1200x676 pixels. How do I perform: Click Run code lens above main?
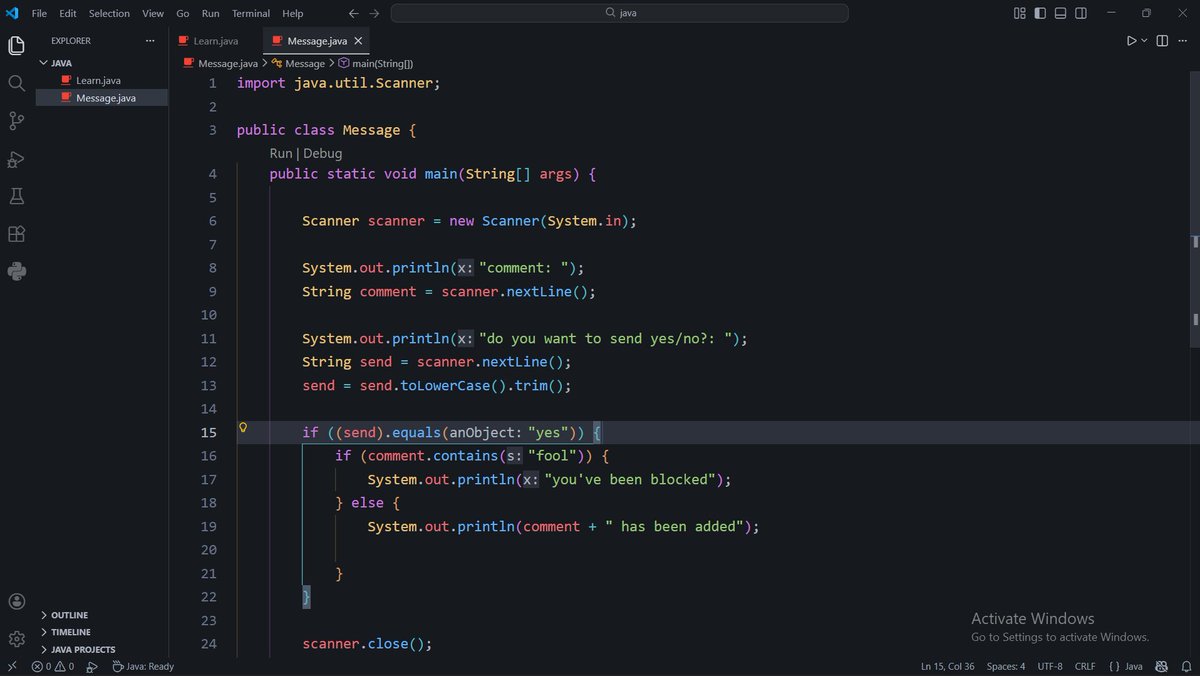coord(281,153)
